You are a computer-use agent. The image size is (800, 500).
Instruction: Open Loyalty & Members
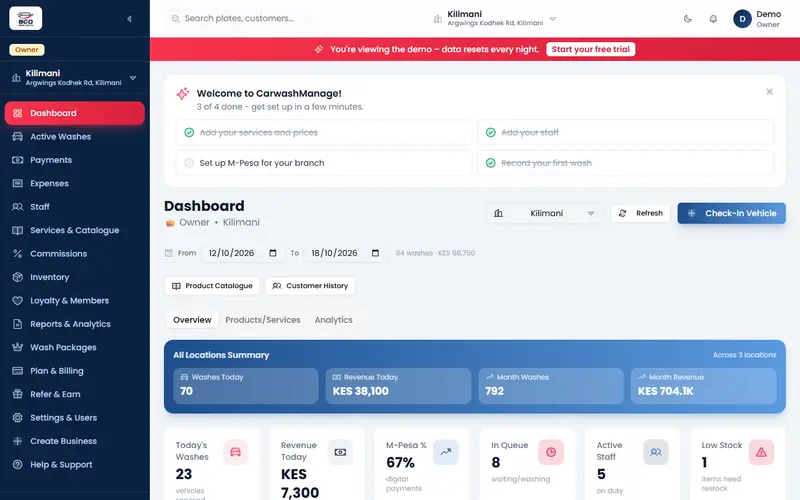(x=74, y=301)
